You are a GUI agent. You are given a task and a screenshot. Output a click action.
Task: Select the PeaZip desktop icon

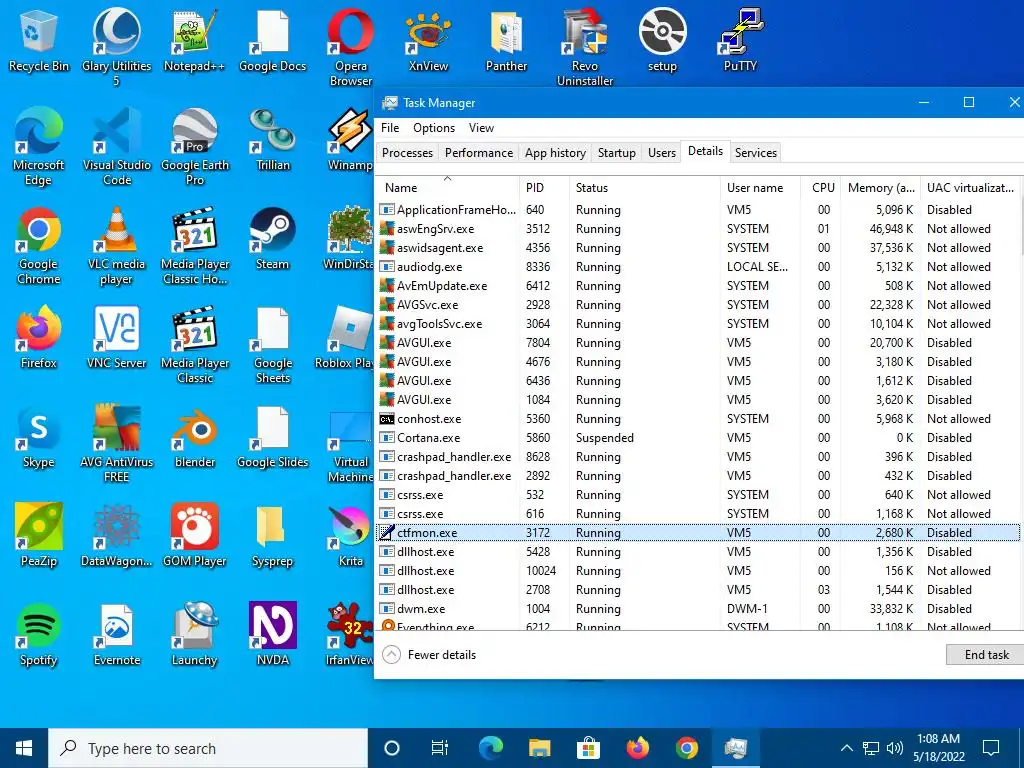[x=39, y=536]
